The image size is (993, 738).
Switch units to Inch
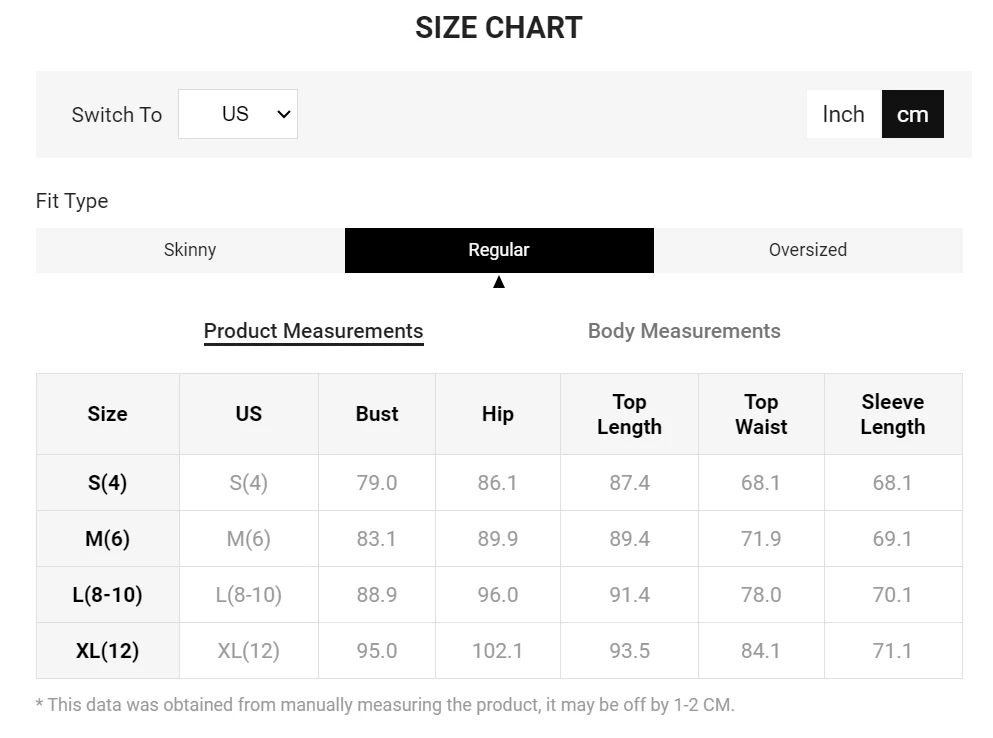tap(843, 114)
